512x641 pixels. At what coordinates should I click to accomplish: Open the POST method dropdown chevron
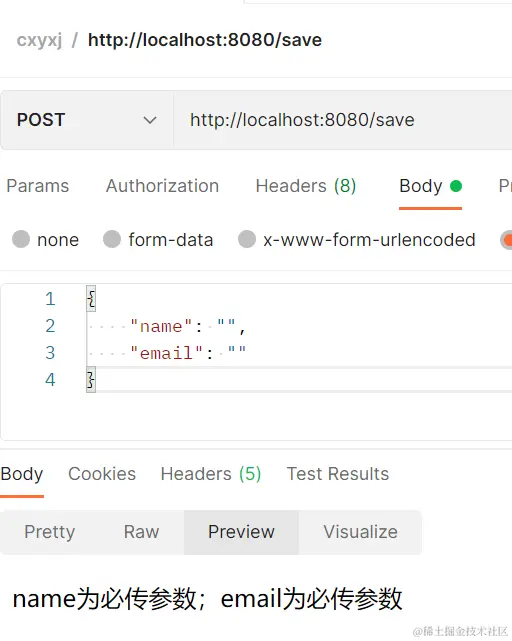(150, 120)
